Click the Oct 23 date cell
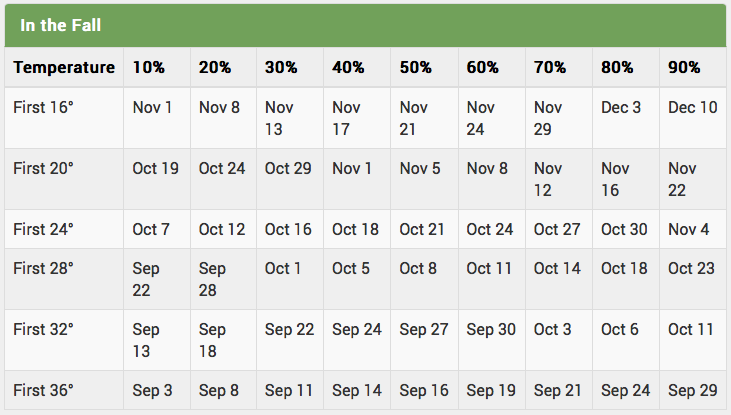 (x=692, y=268)
